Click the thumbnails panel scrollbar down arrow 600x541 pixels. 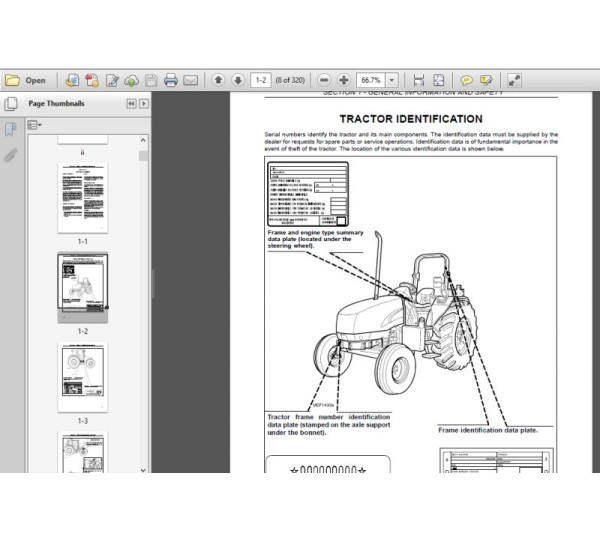tap(143, 467)
